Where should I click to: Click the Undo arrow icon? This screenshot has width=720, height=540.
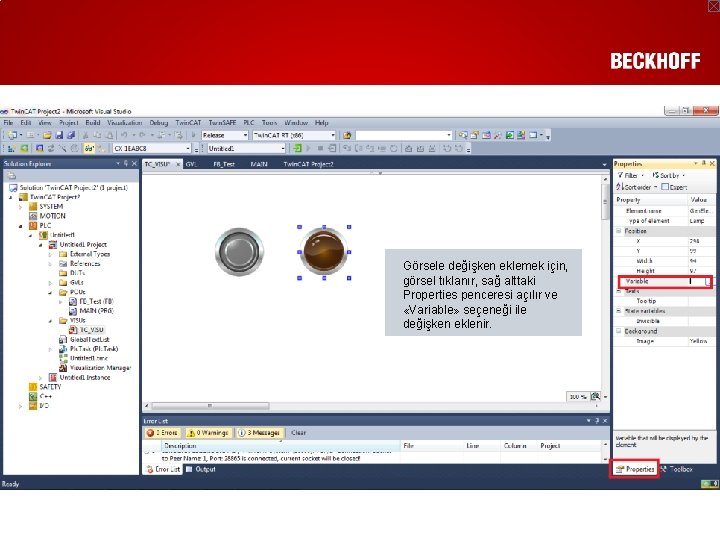[x=124, y=135]
